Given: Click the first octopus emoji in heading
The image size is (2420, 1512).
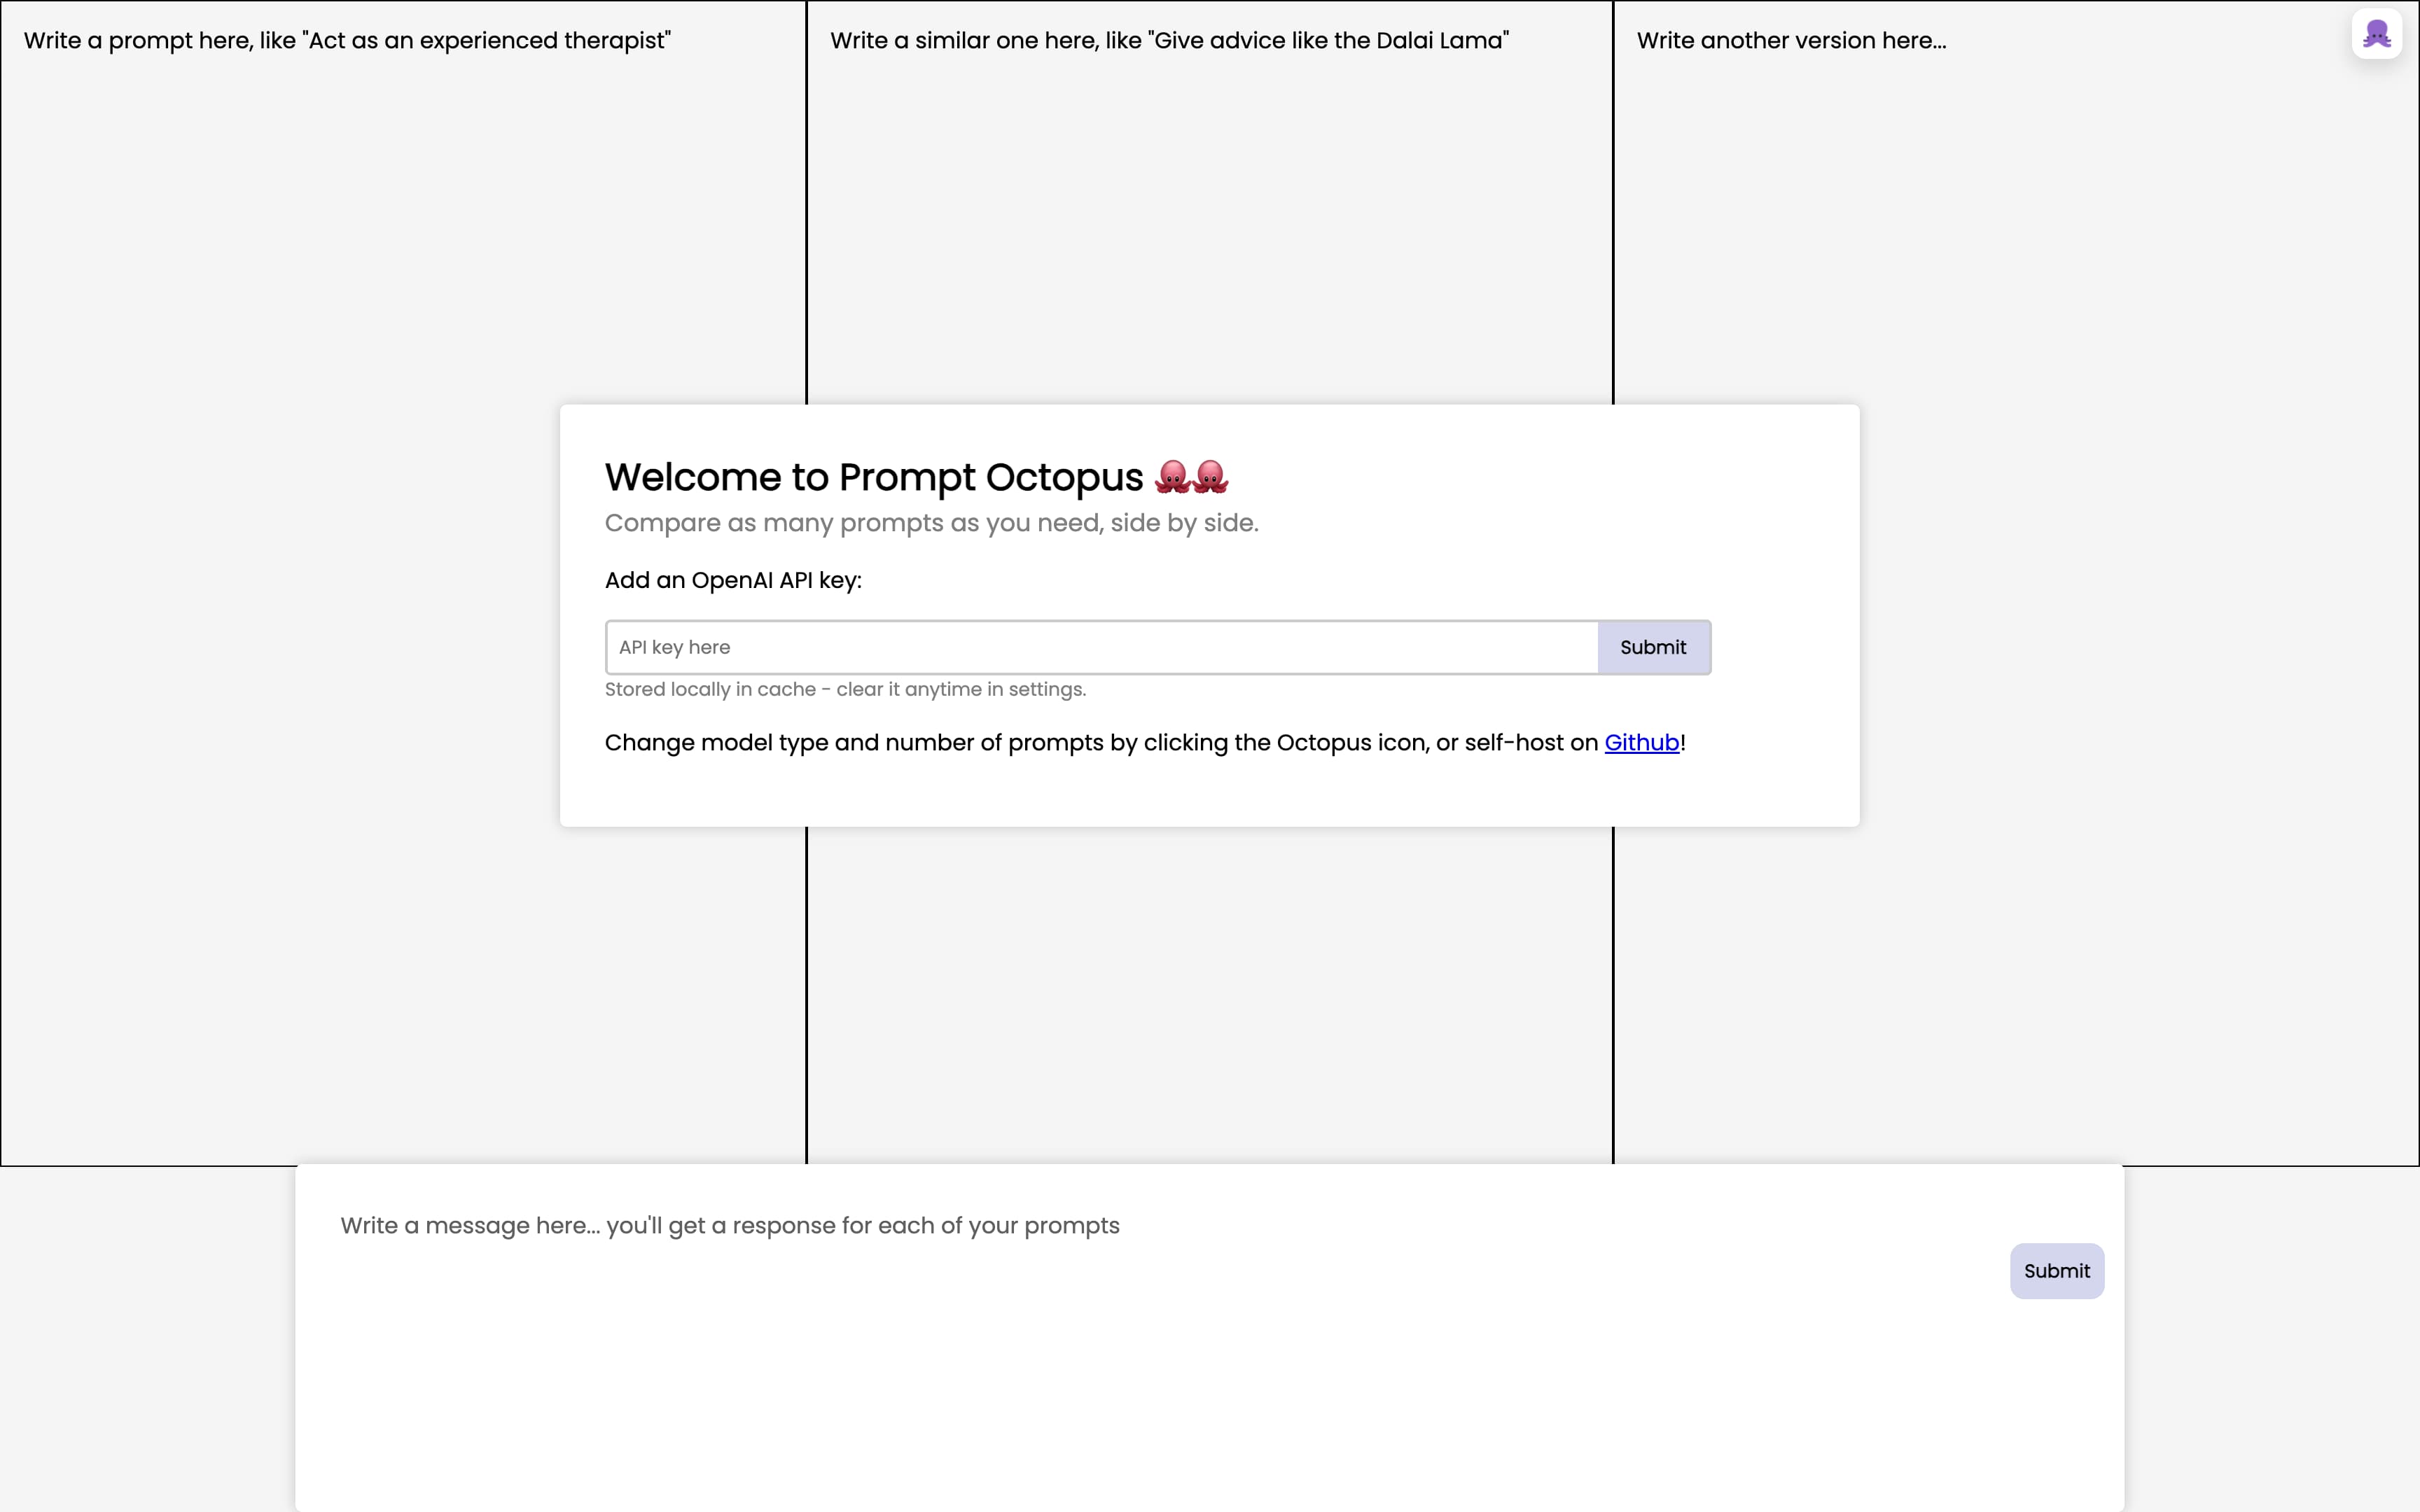Looking at the screenshot, I should pos(1172,477).
